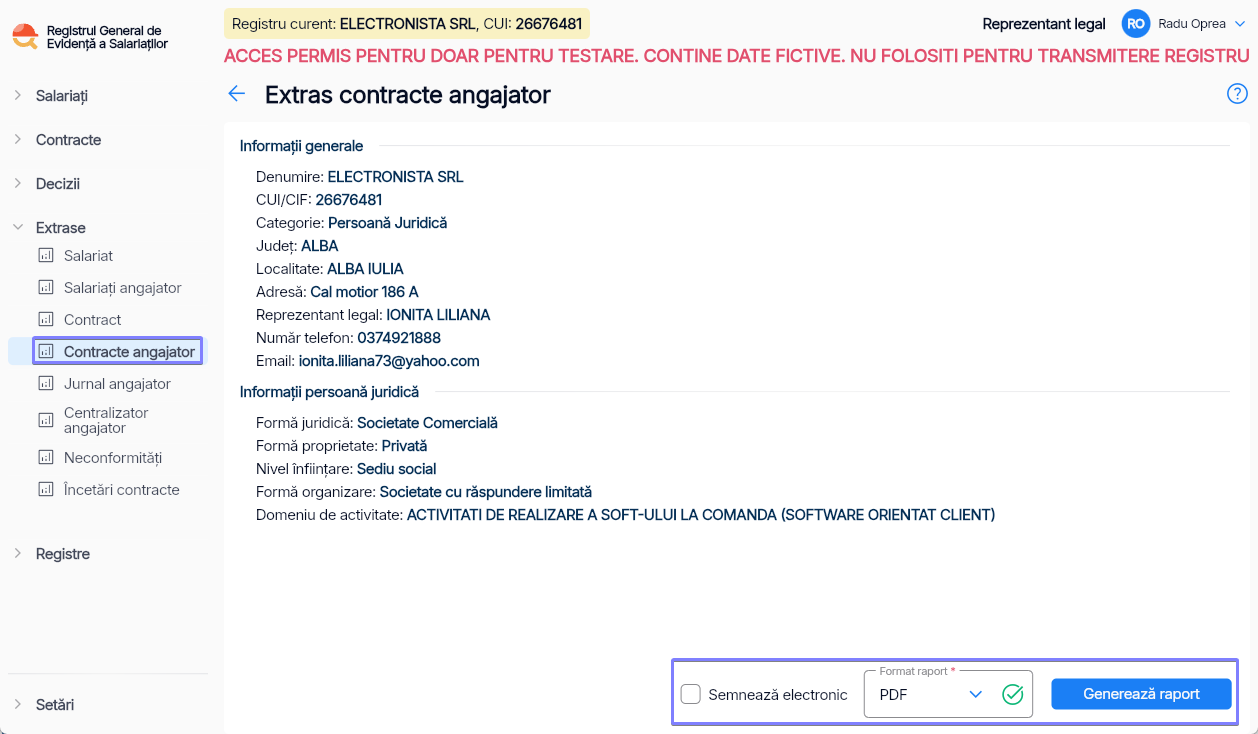Click the report icon beside Neconformități

click(45, 458)
